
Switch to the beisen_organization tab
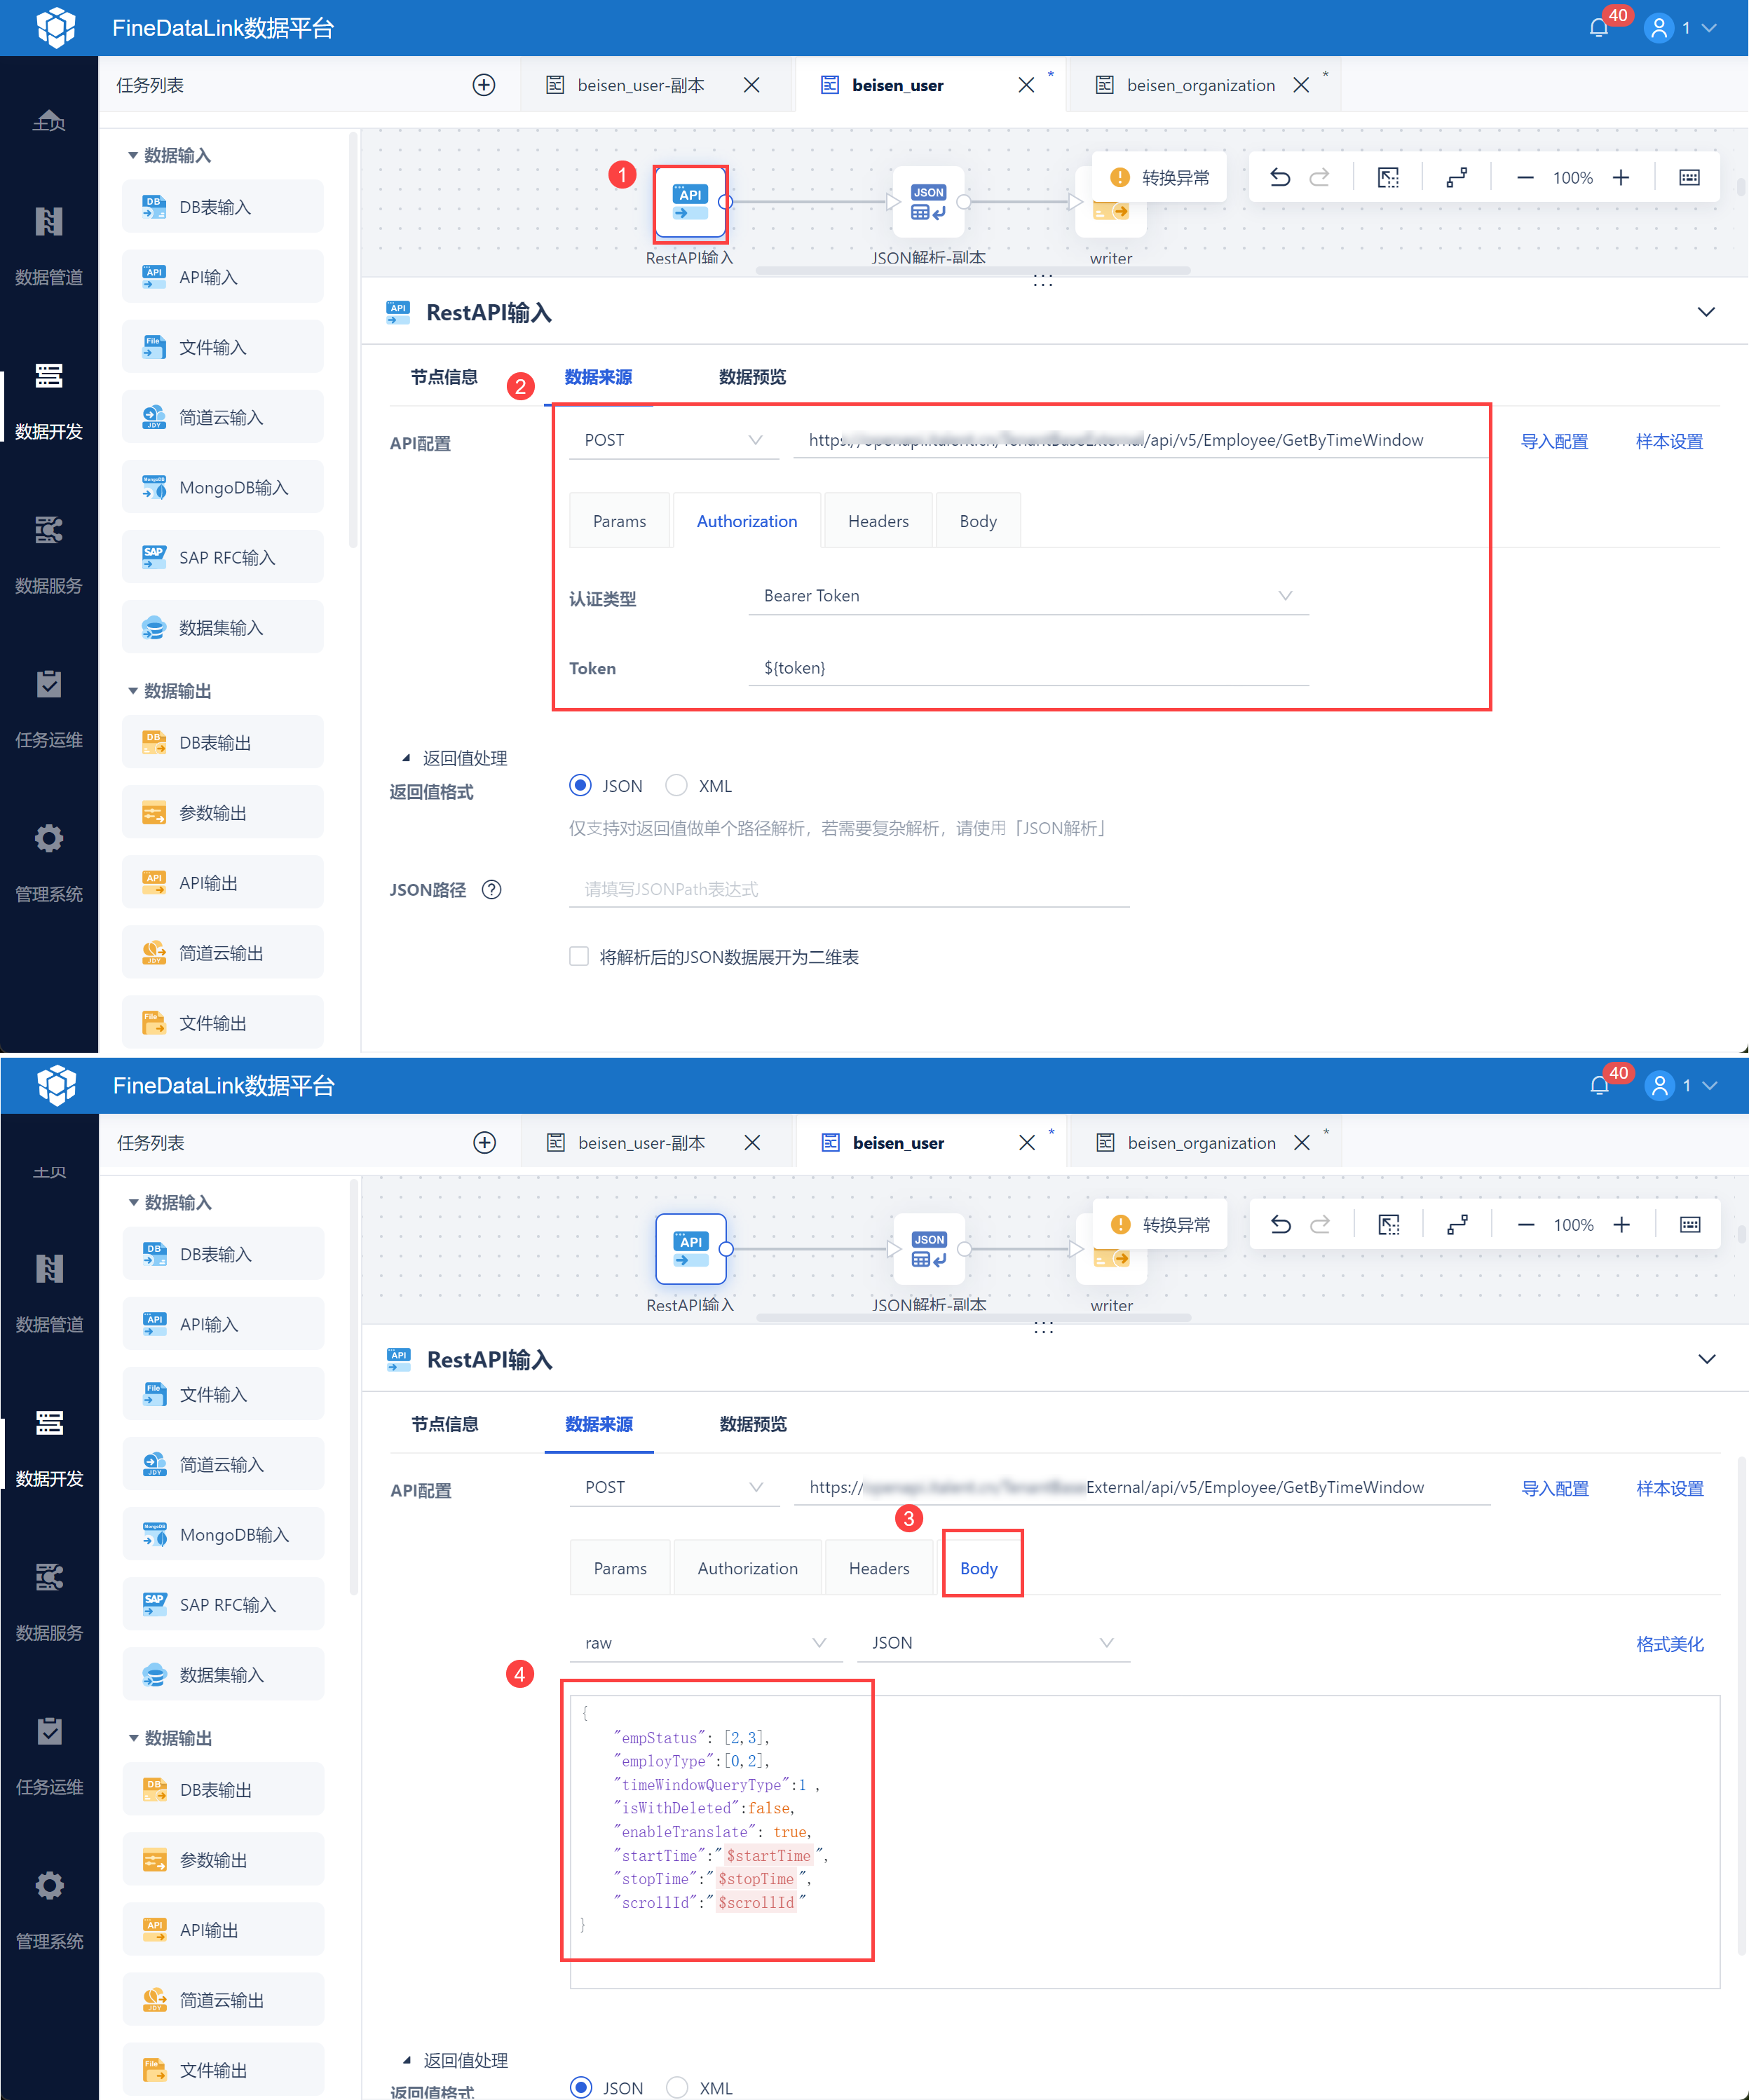pos(1200,85)
